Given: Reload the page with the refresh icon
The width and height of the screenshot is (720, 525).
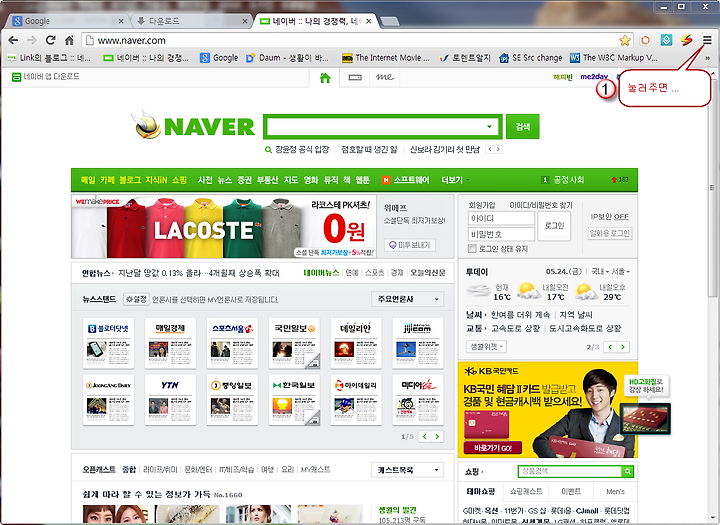Looking at the screenshot, I should pyautogui.click(x=51, y=40).
